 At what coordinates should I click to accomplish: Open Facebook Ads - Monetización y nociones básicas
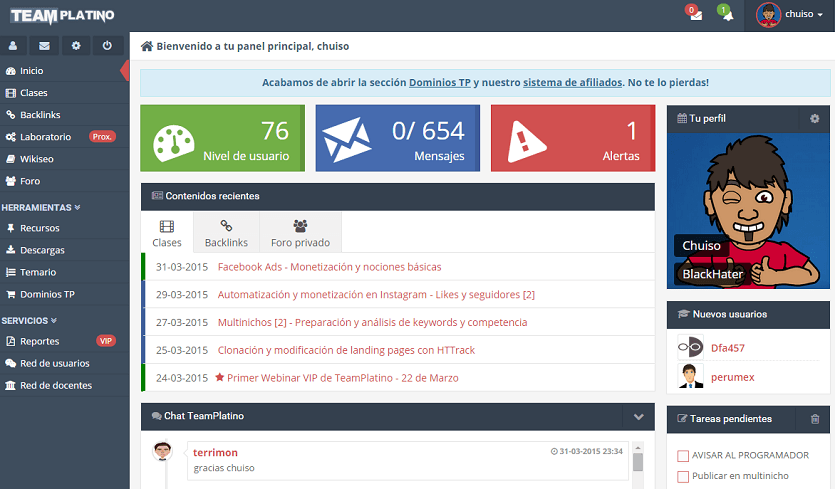point(330,267)
